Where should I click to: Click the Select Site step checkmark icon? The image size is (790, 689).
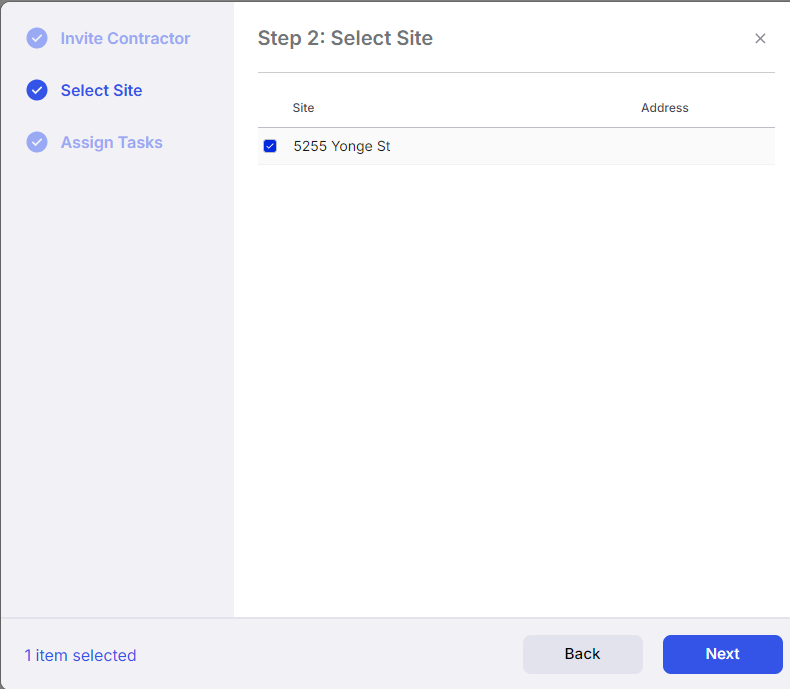tap(37, 90)
